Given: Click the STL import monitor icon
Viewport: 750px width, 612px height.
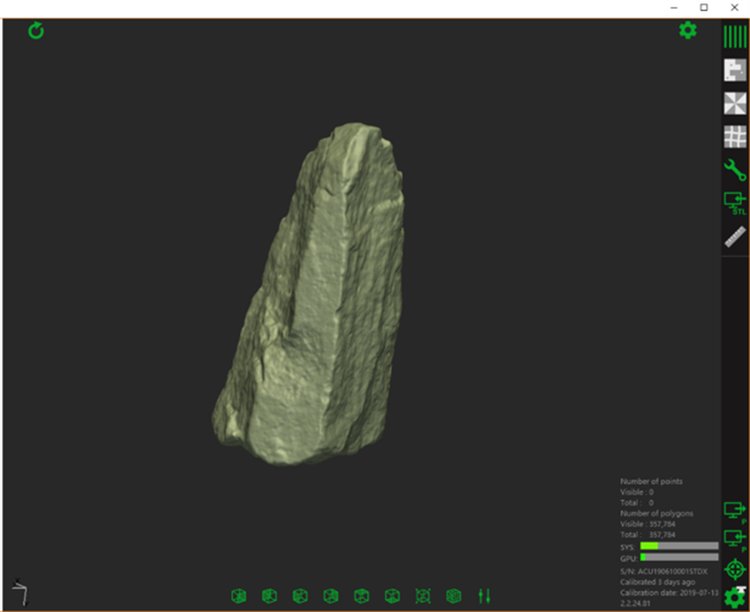Looking at the screenshot, I should [735, 203].
